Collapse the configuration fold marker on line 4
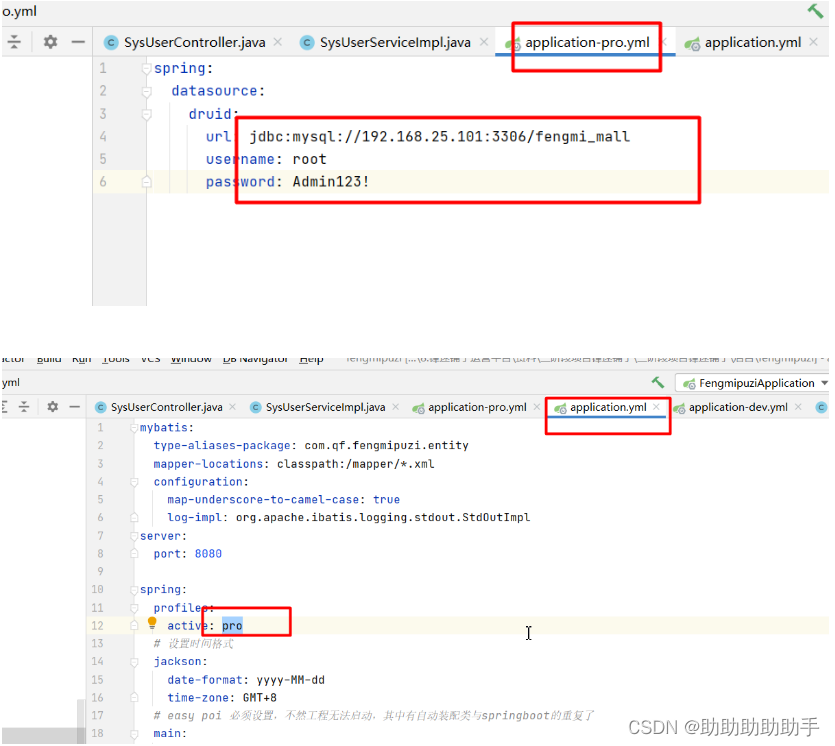The width and height of the screenshot is (835, 746). tap(134, 482)
